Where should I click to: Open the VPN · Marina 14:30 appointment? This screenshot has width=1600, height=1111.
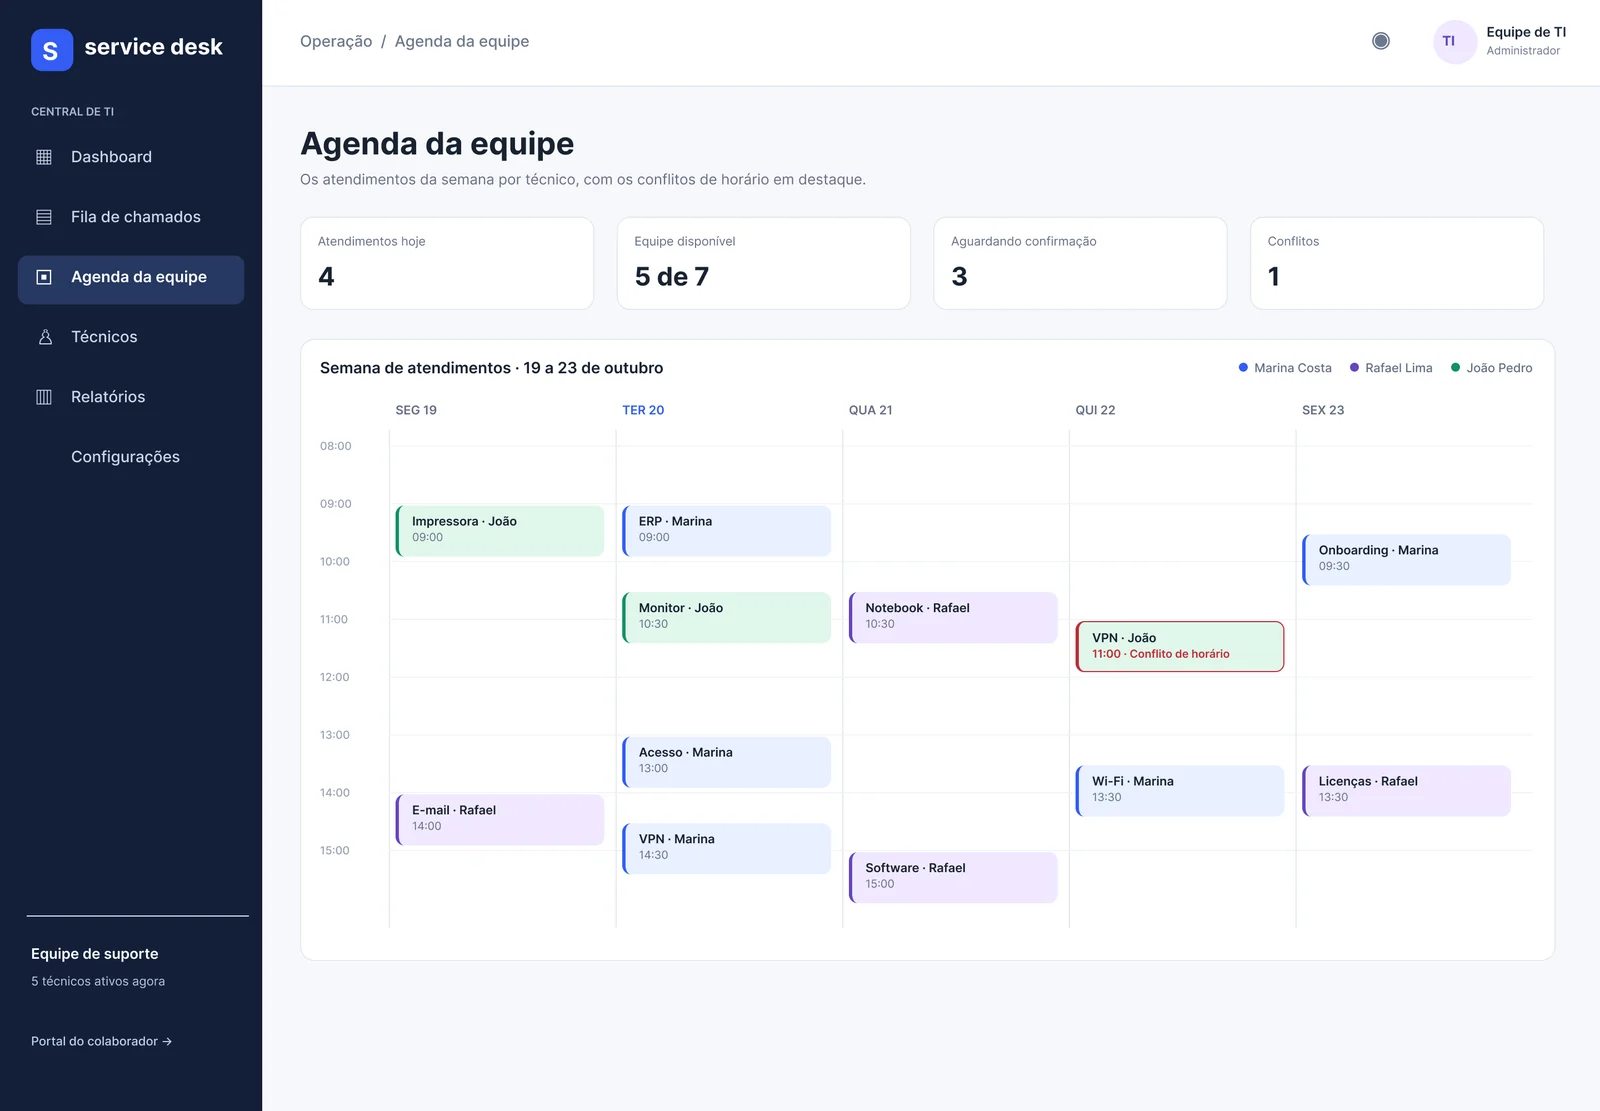point(727,848)
